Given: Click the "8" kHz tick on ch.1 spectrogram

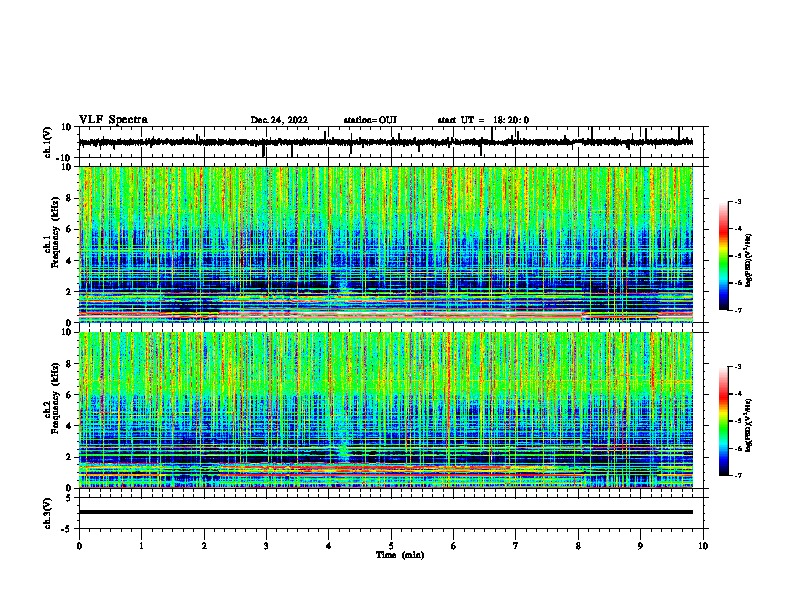Looking at the screenshot, I should click(x=69, y=198).
